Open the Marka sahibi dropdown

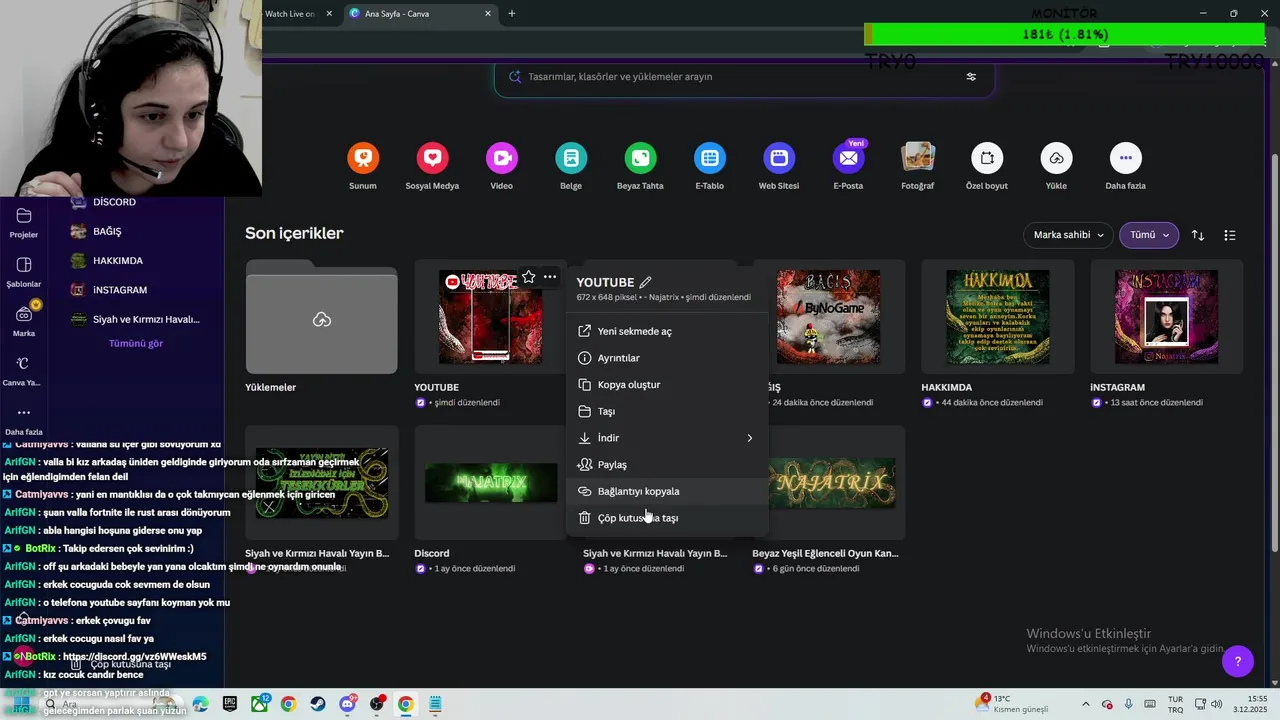click(x=1068, y=235)
